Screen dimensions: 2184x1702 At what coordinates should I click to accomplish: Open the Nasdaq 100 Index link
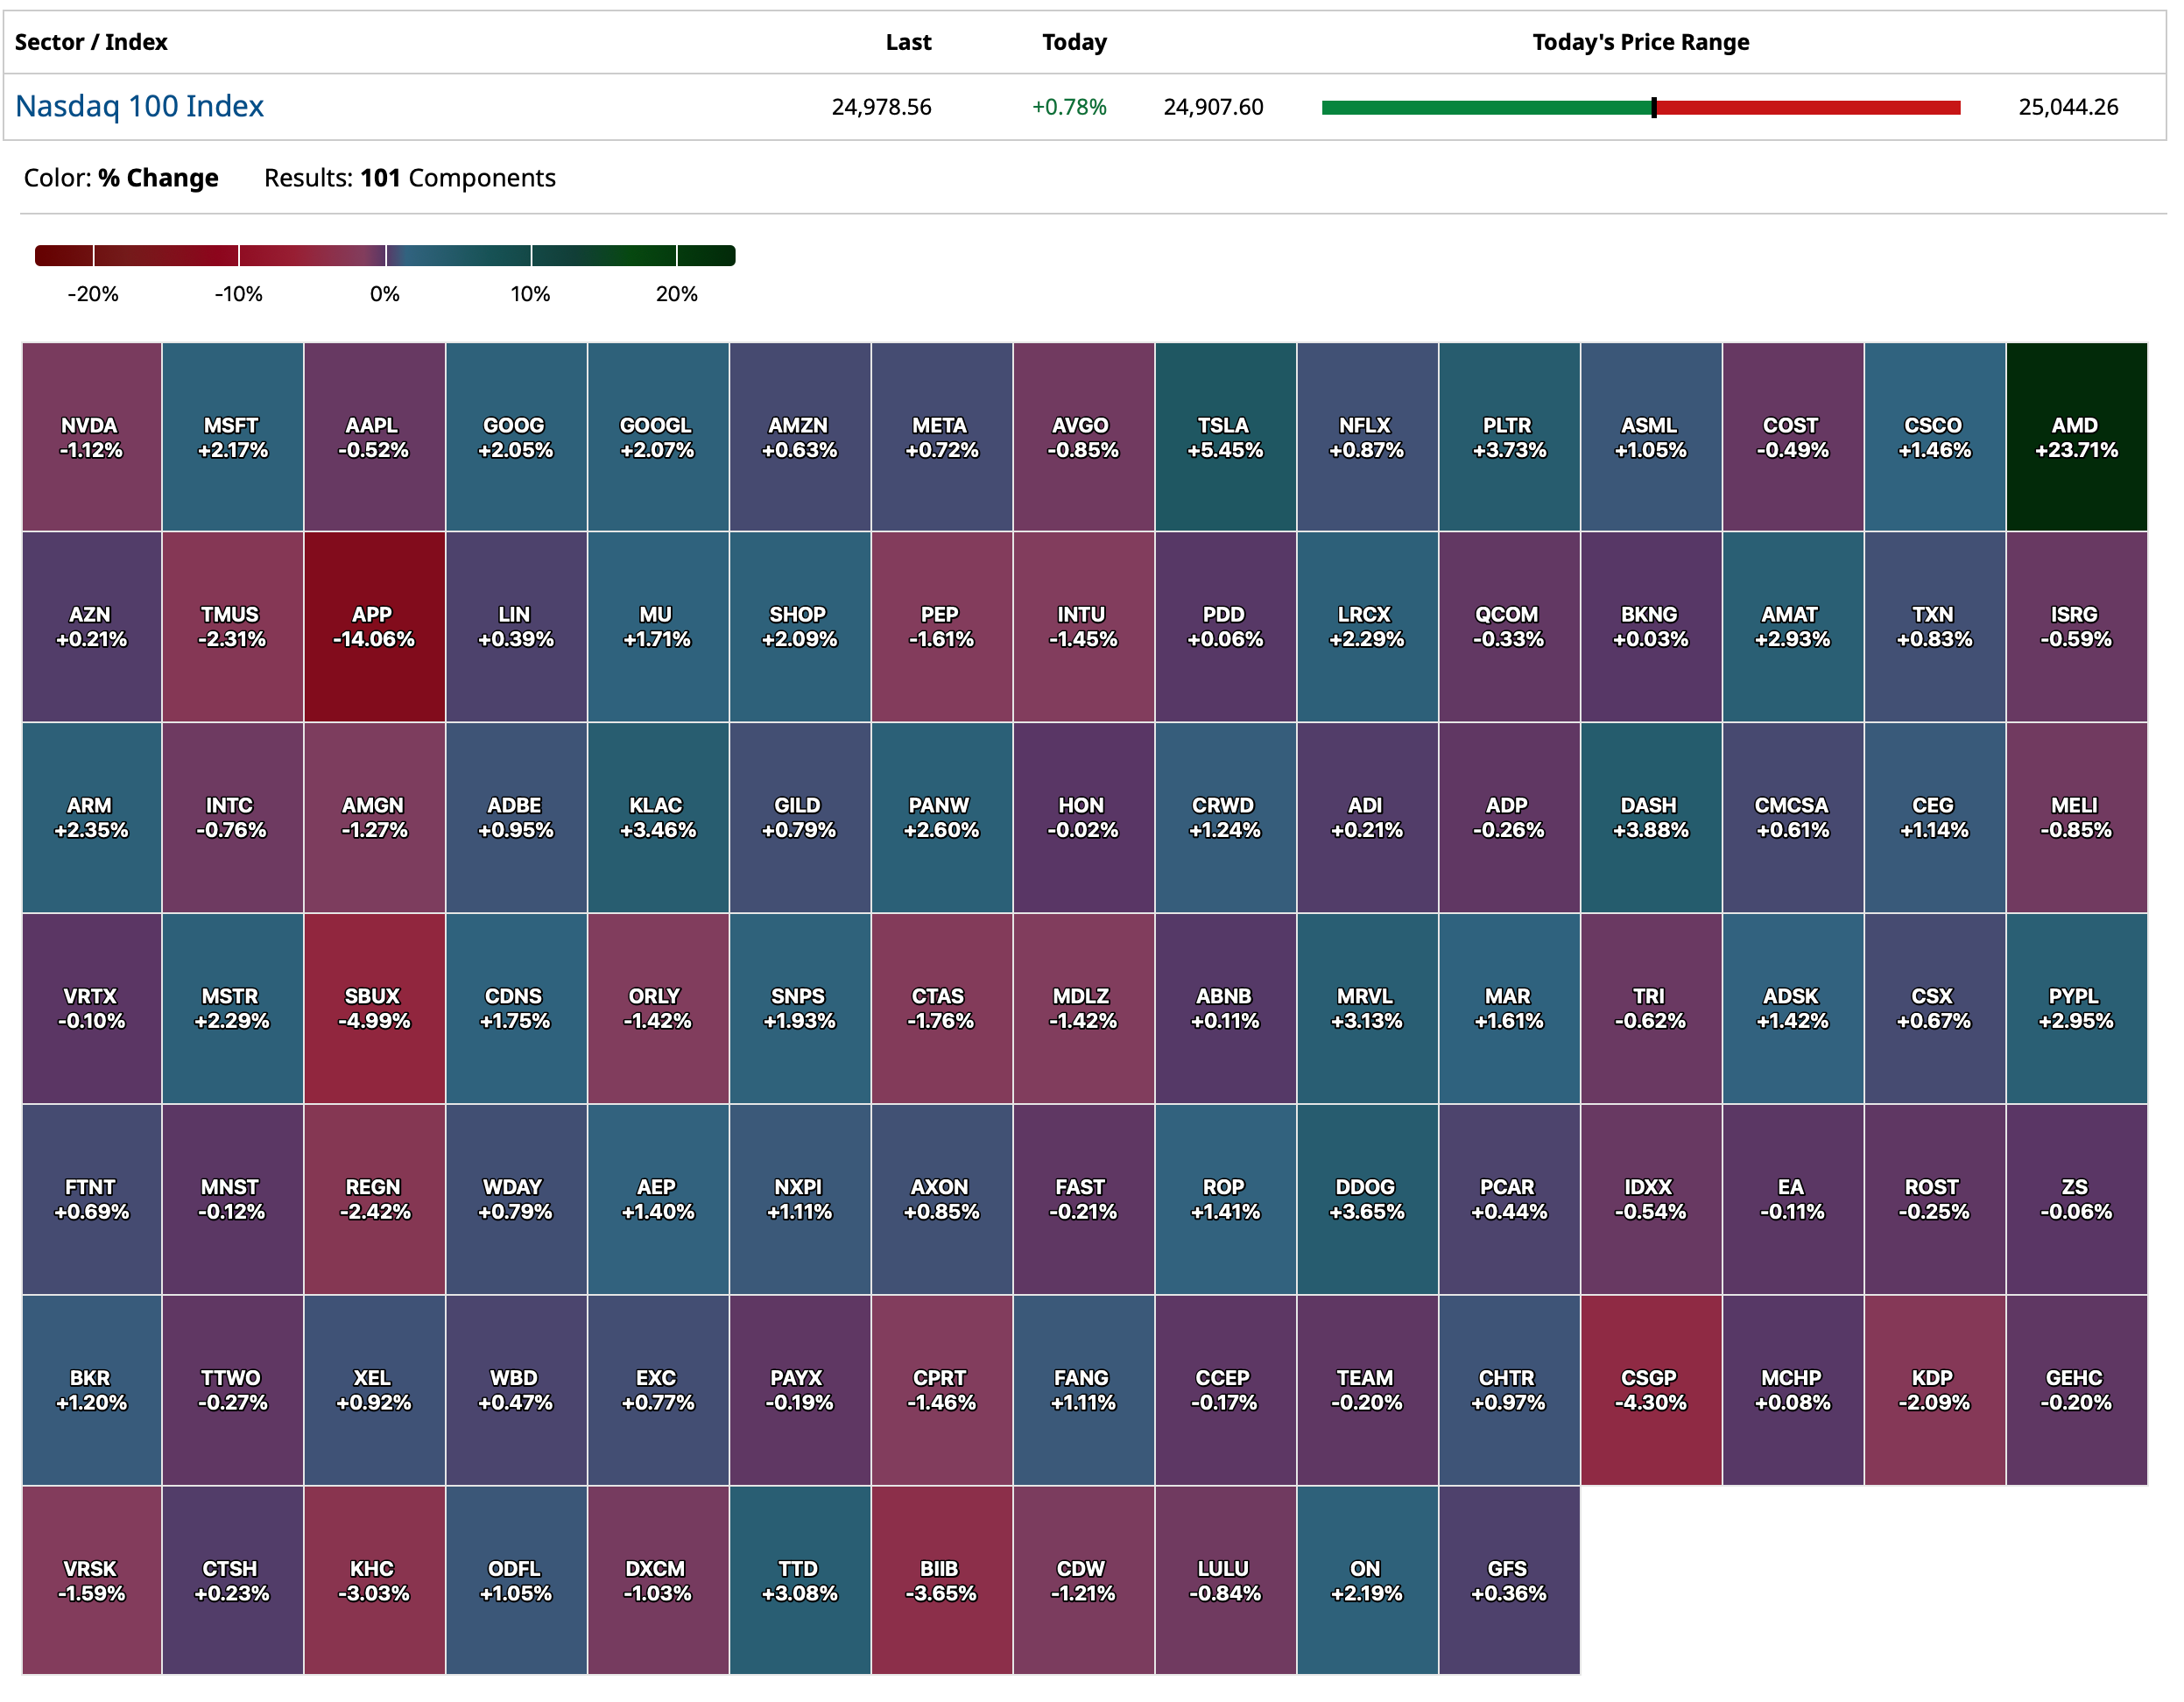(139, 106)
